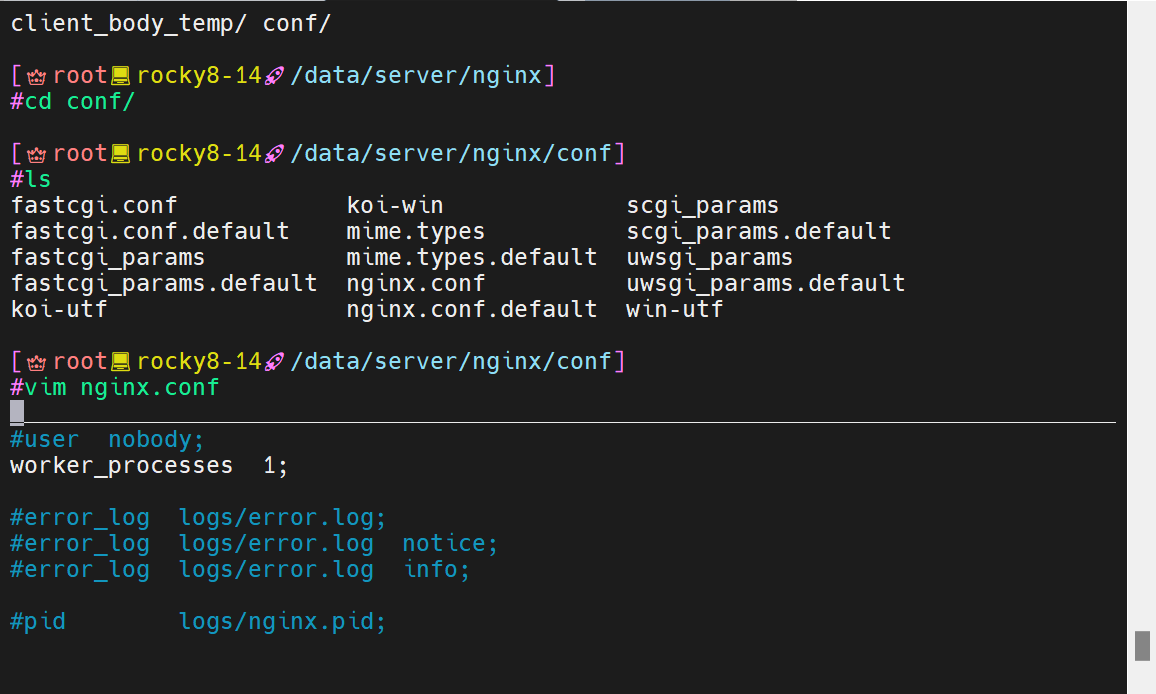Click '#error_log logs/error.log;' line without level
The width and height of the screenshot is (1156, 694).
click(x=198, y=518)
